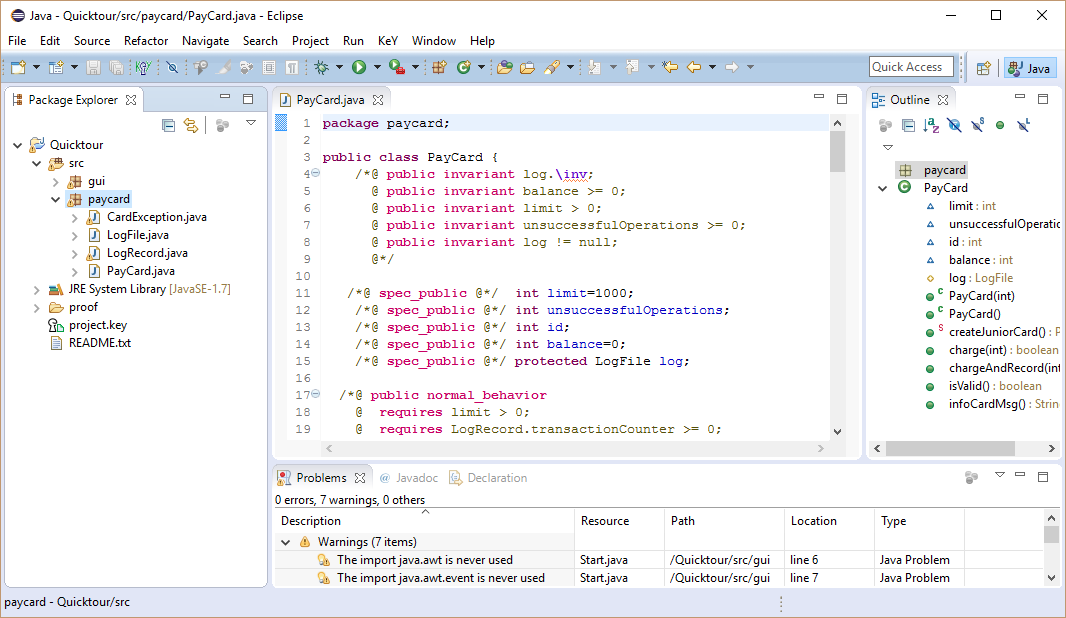The width and height of the screenshot is (1066, 618).
Task: Toggle Skip All Breakpoints icon
Action: pyautogui.click(x=172, y=67)
